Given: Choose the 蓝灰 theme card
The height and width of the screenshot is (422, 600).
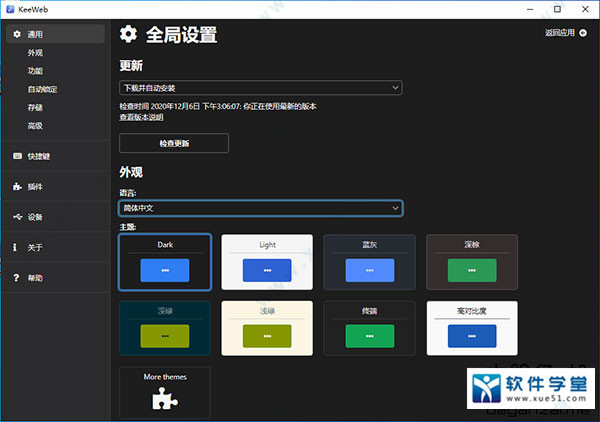Looking at the screenshot, I should pos(370,262).
